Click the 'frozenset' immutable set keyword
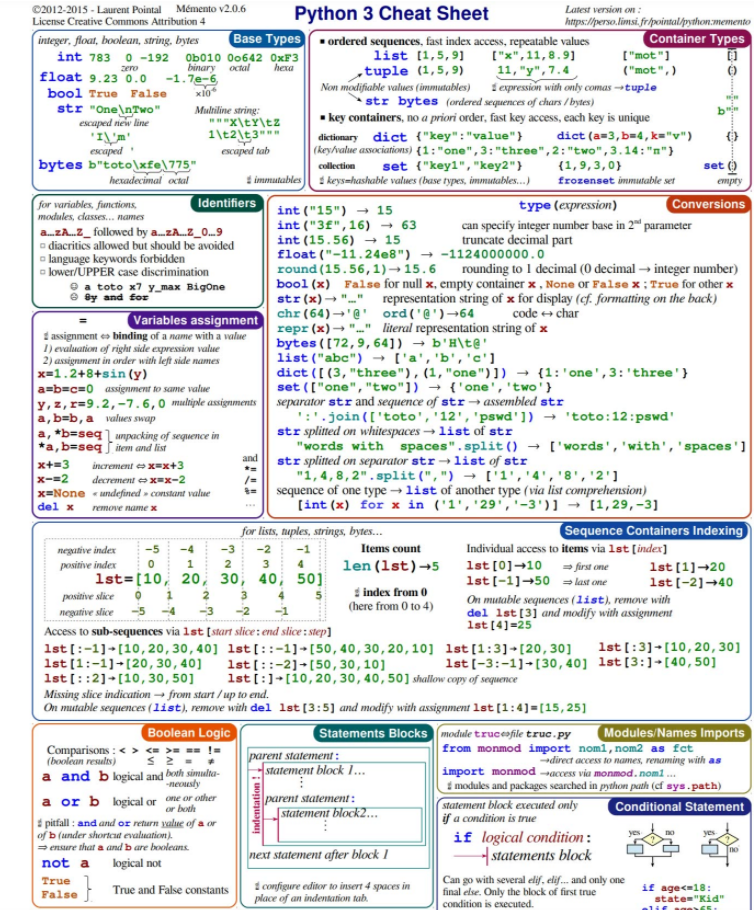 [x=586, y=180]
